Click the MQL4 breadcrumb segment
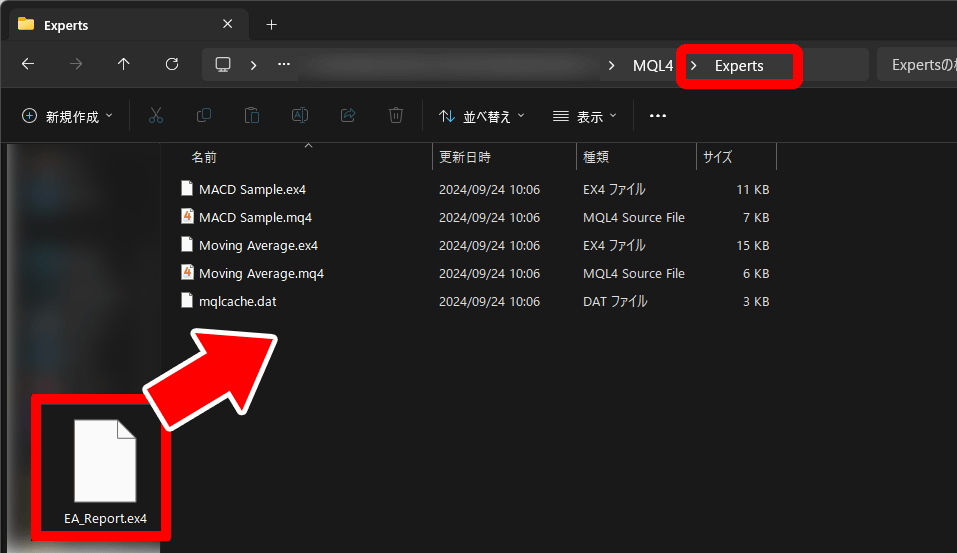Viewport: 957px width, 553px height. (653, 66)
